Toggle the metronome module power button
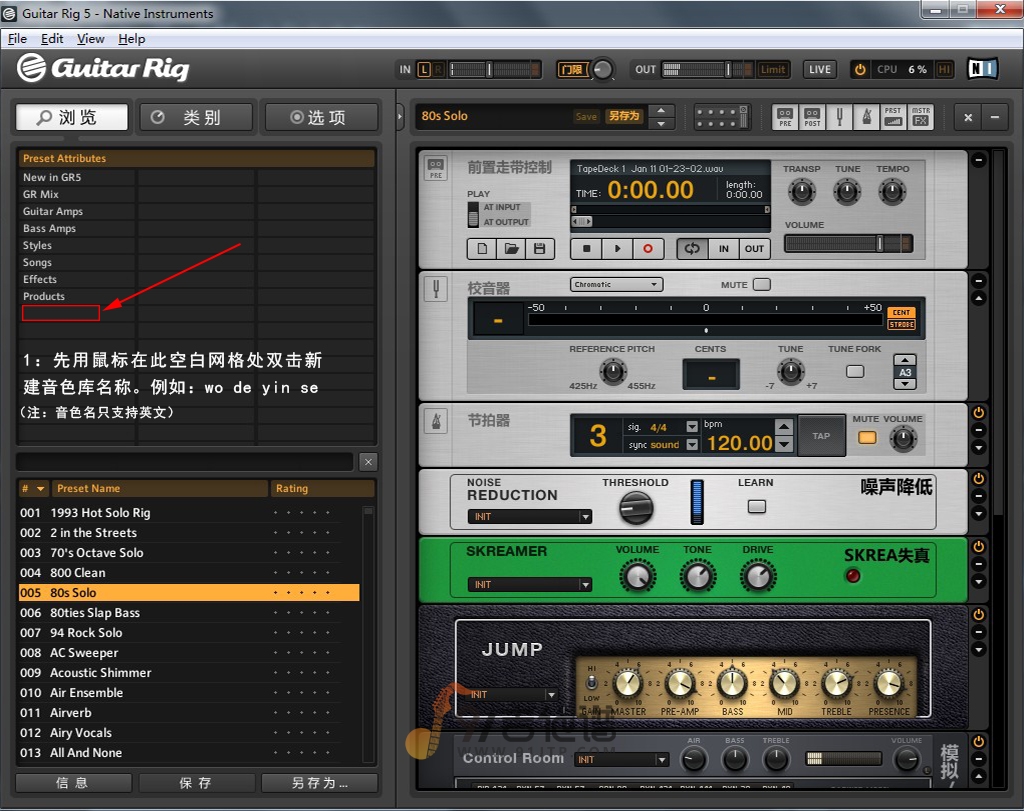Screen dimensions: 1024x811 978,413
